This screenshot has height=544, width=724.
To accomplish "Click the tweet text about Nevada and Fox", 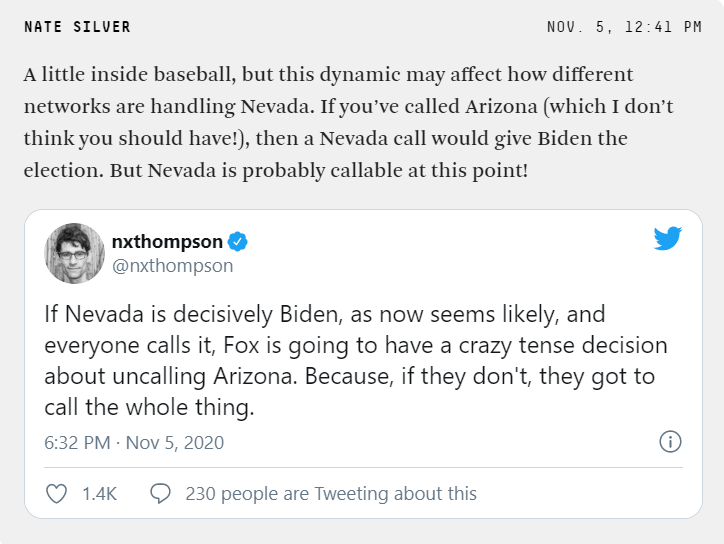I will pyautogui.click(x=356, y=361).
